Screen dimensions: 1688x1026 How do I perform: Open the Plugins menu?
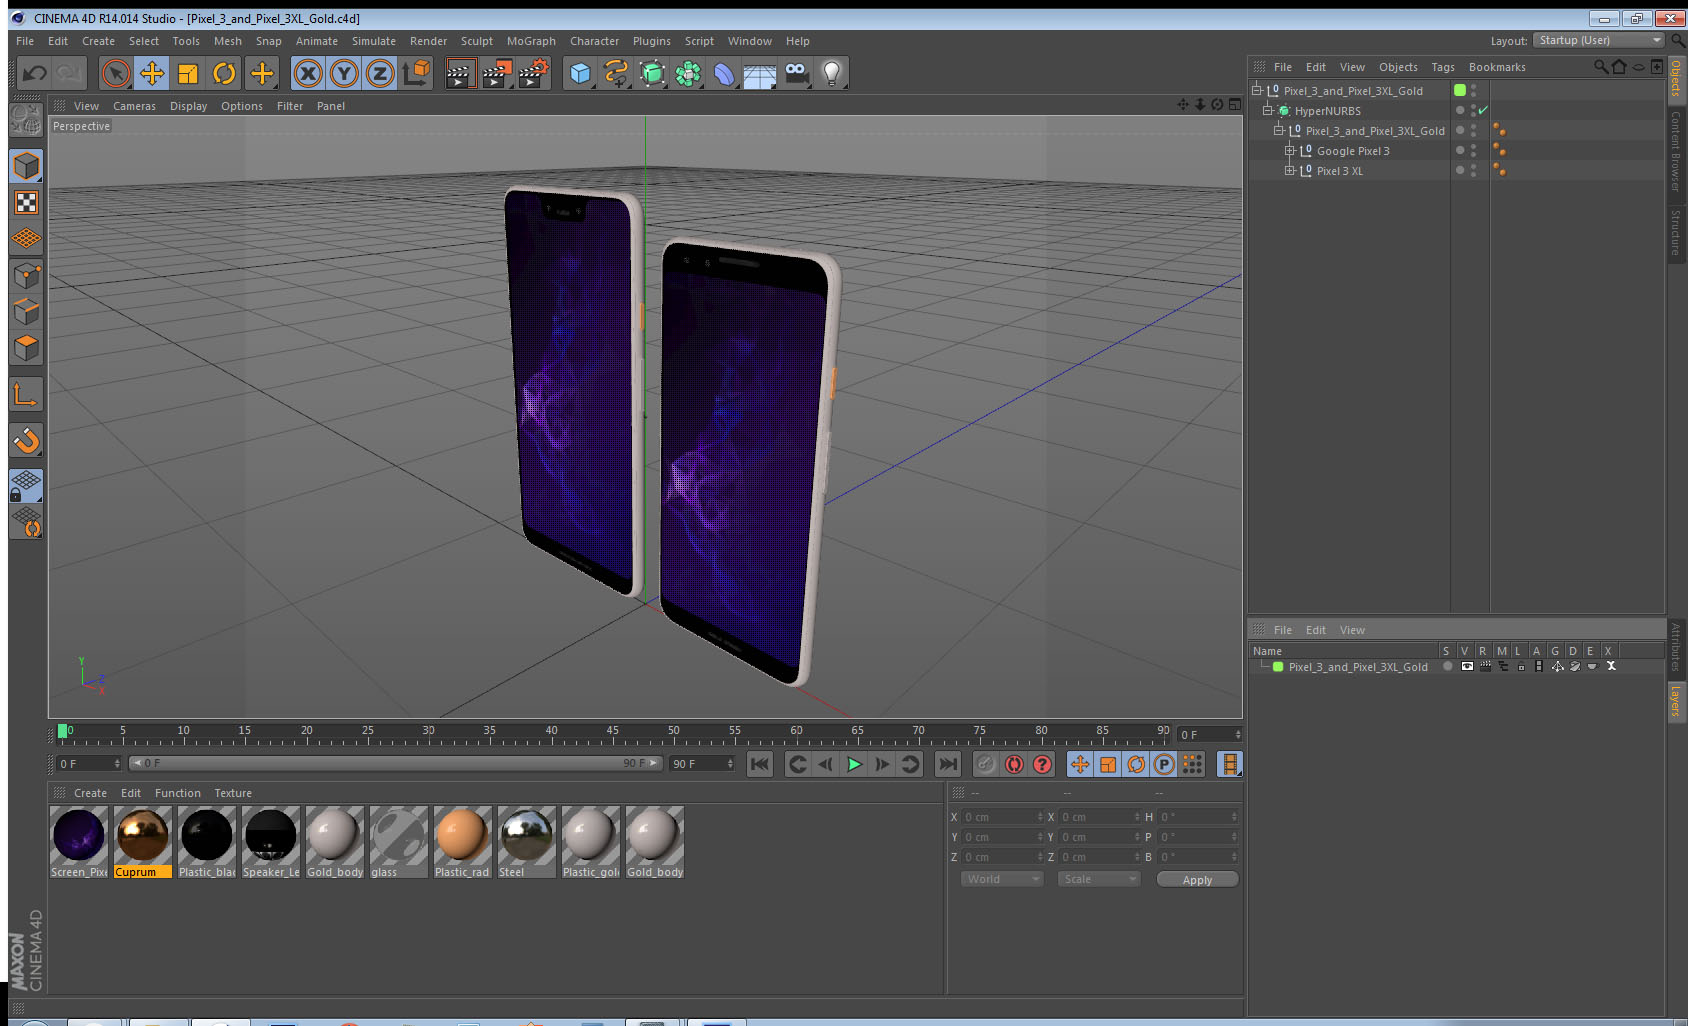point(652,41)
